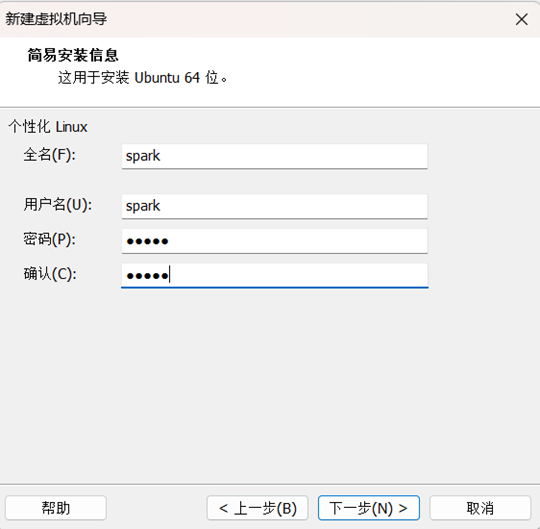Click the 简易安装信息 heading
This screenshot has height=529, width=540.
tap(73, 55)
